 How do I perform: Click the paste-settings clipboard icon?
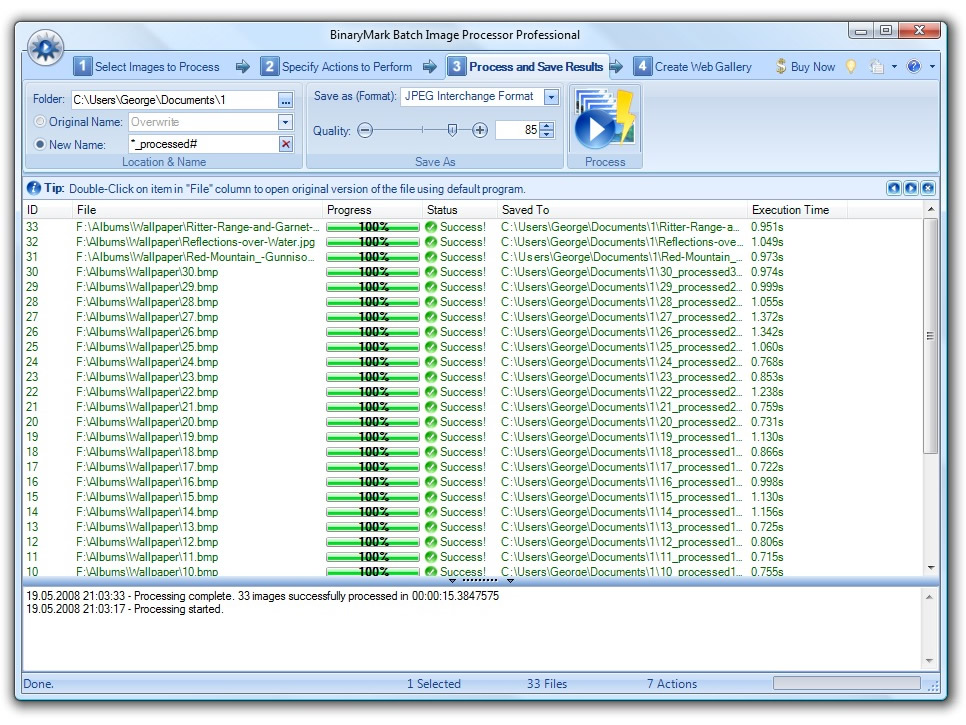(x=877, y=67)
